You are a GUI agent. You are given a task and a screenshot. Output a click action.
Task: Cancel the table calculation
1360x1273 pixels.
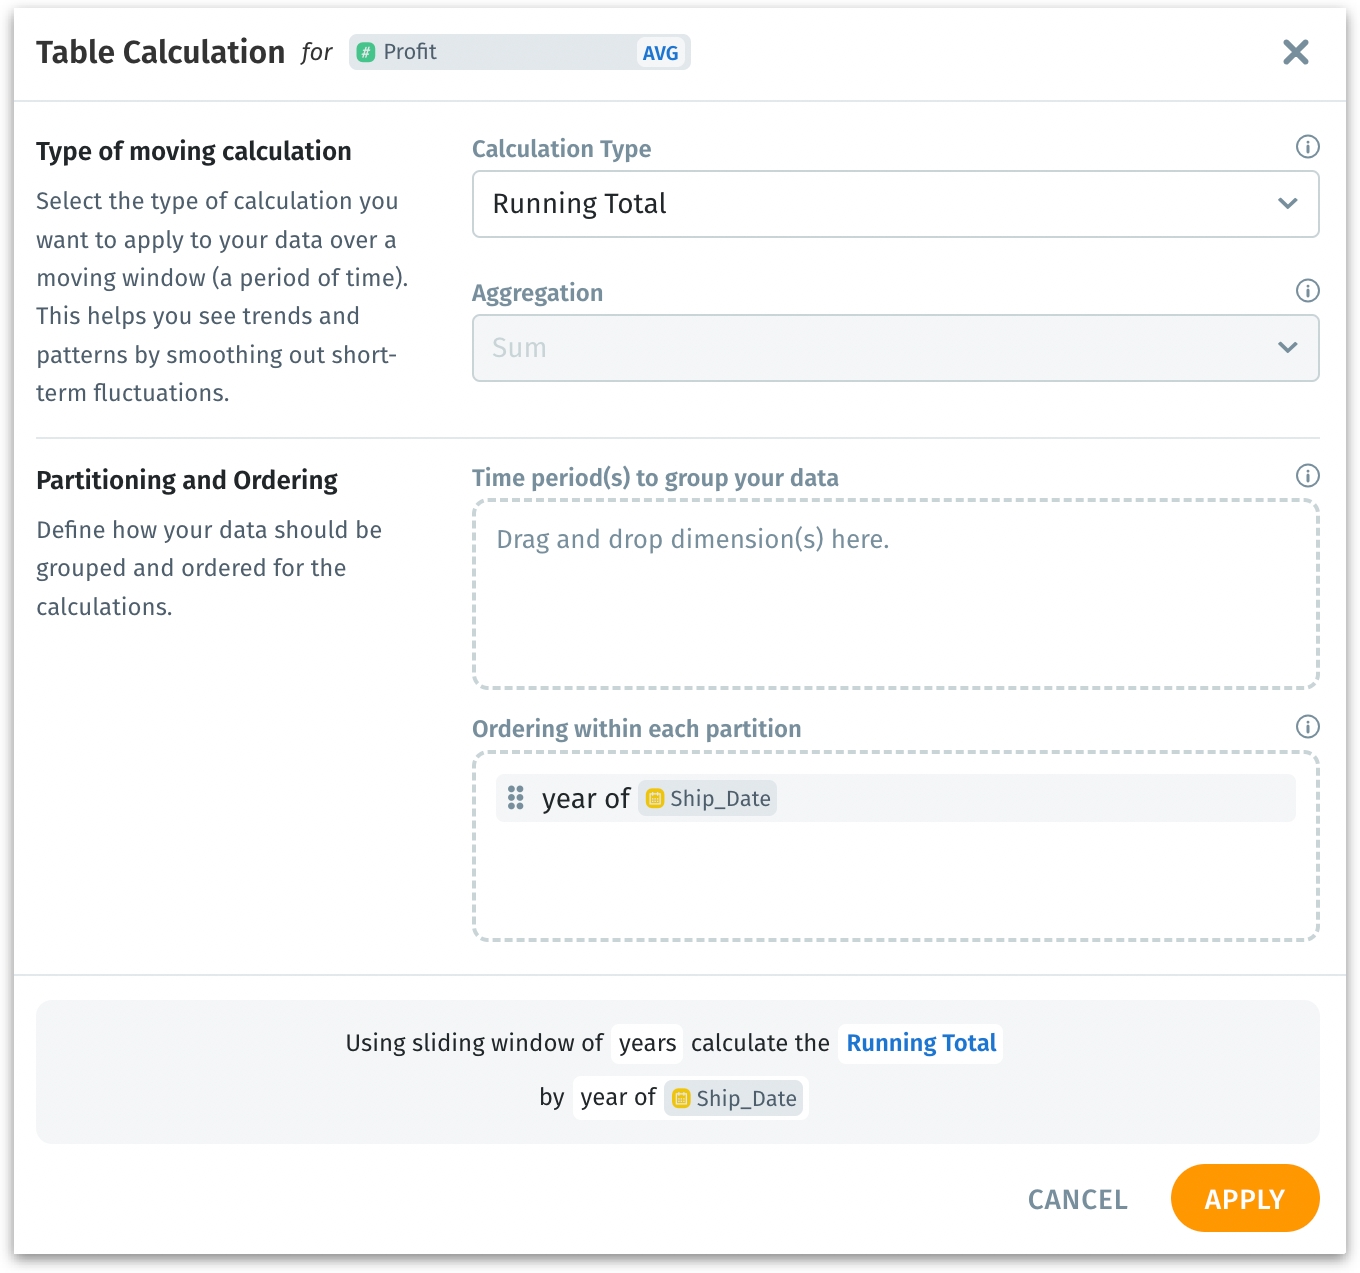(x=1077, y=1199)
